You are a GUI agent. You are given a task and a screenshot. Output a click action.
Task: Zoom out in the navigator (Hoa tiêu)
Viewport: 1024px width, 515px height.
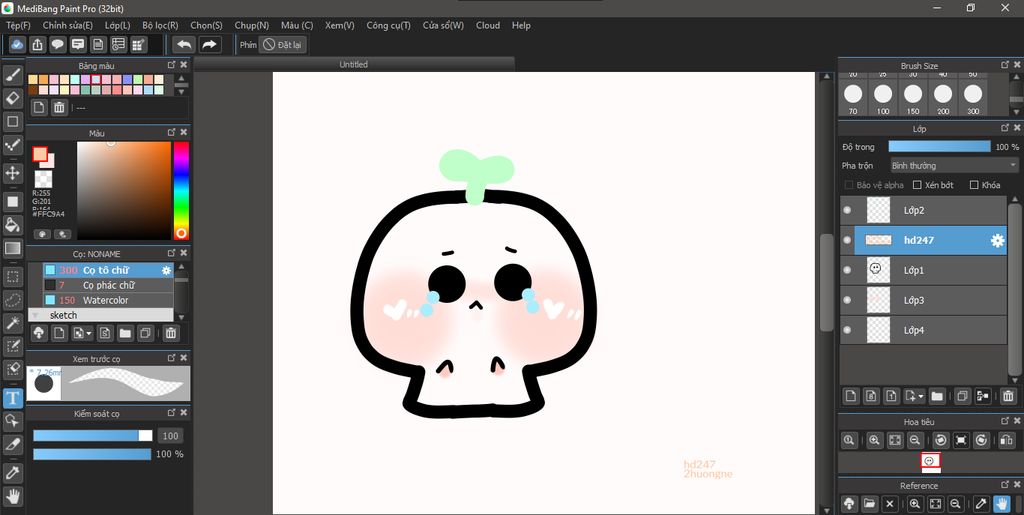pyautogui.click(x=915, y=441)
